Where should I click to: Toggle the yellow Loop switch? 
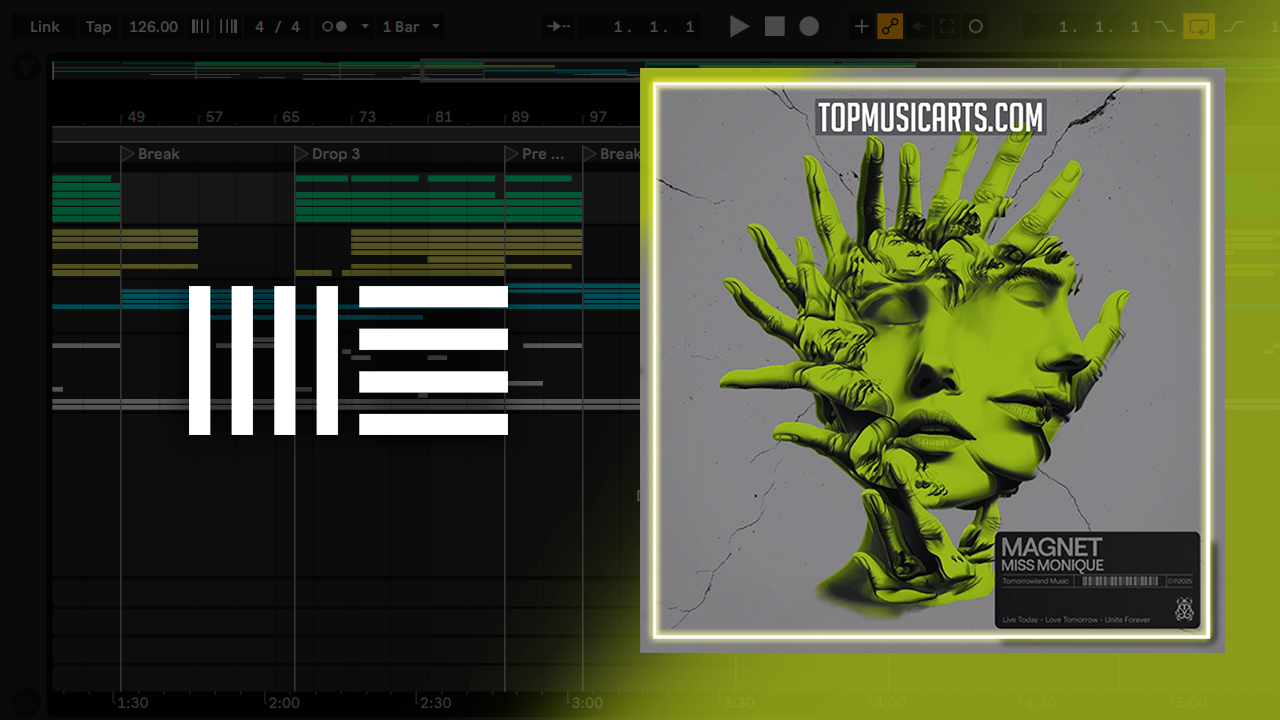click(x=1198, y=27)
